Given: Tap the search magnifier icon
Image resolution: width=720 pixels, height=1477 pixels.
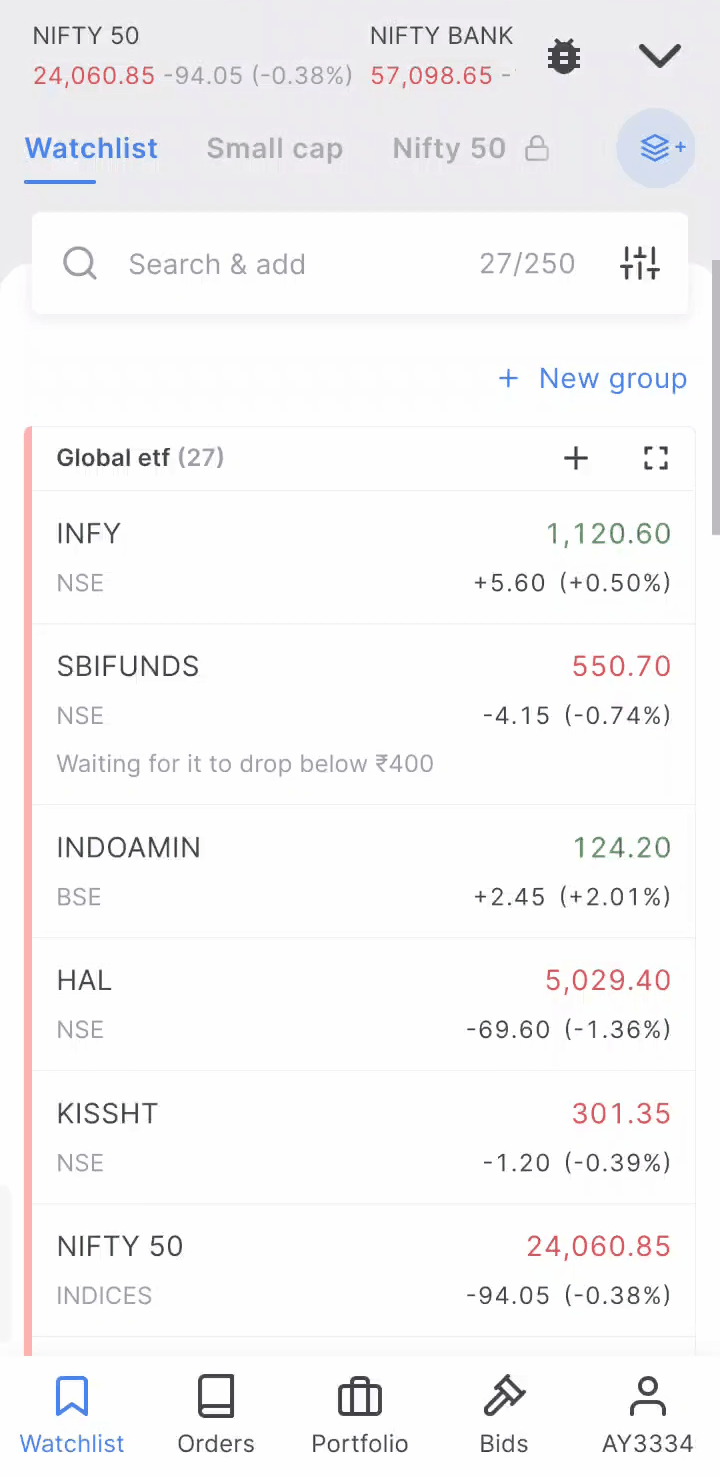Looking at the screenshot, I should coord(80,264).
